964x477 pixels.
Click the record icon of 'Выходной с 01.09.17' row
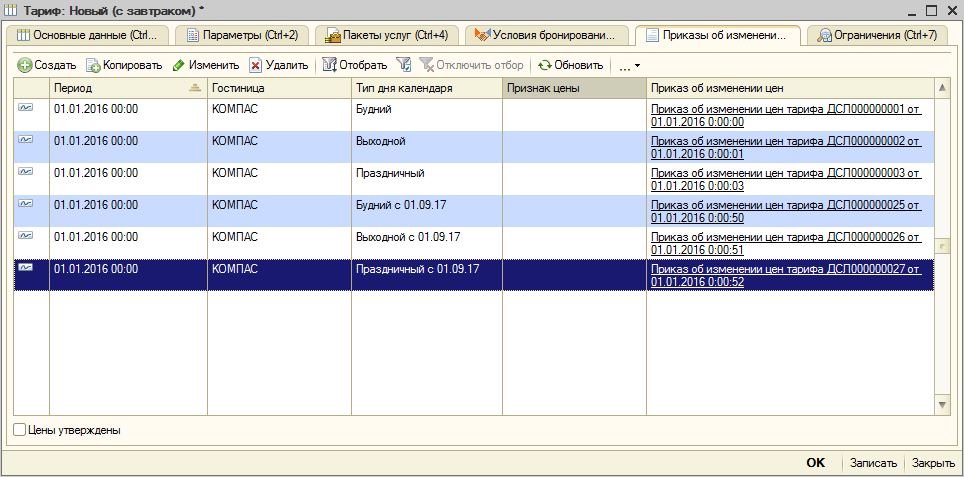tap(26, 235)
